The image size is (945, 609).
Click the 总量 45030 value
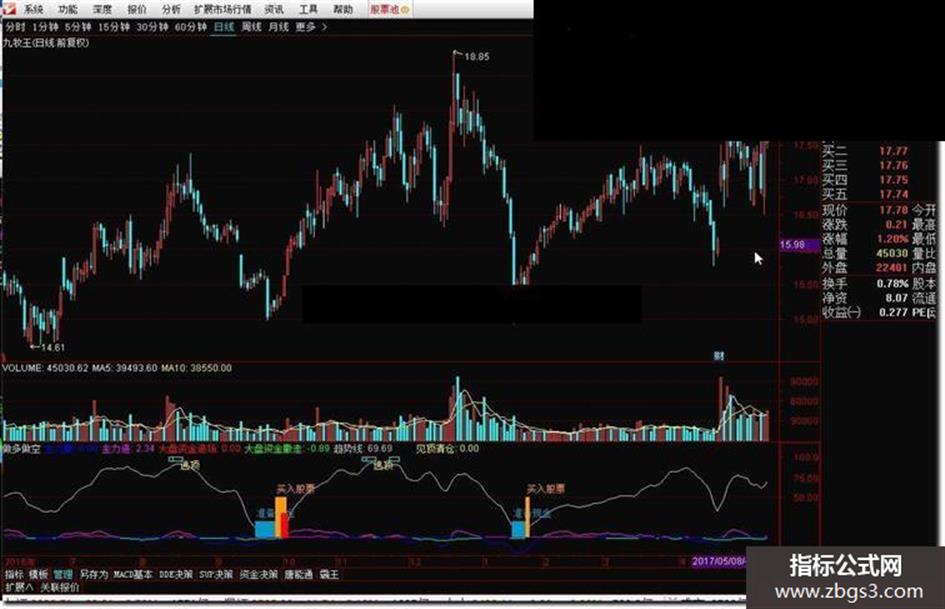[892, 253]
